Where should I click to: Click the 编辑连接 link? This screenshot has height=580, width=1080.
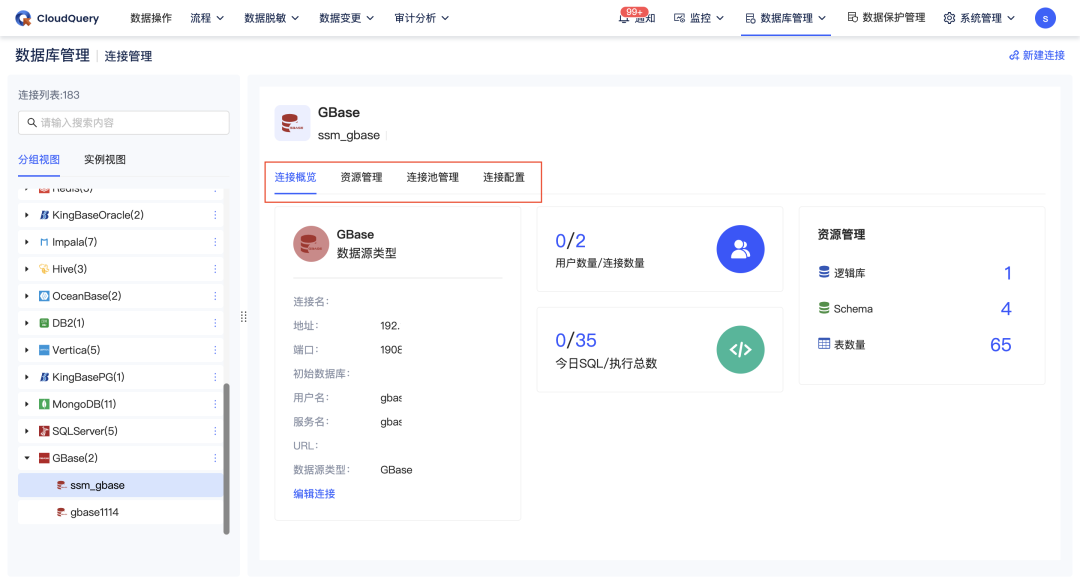[314, 493]
